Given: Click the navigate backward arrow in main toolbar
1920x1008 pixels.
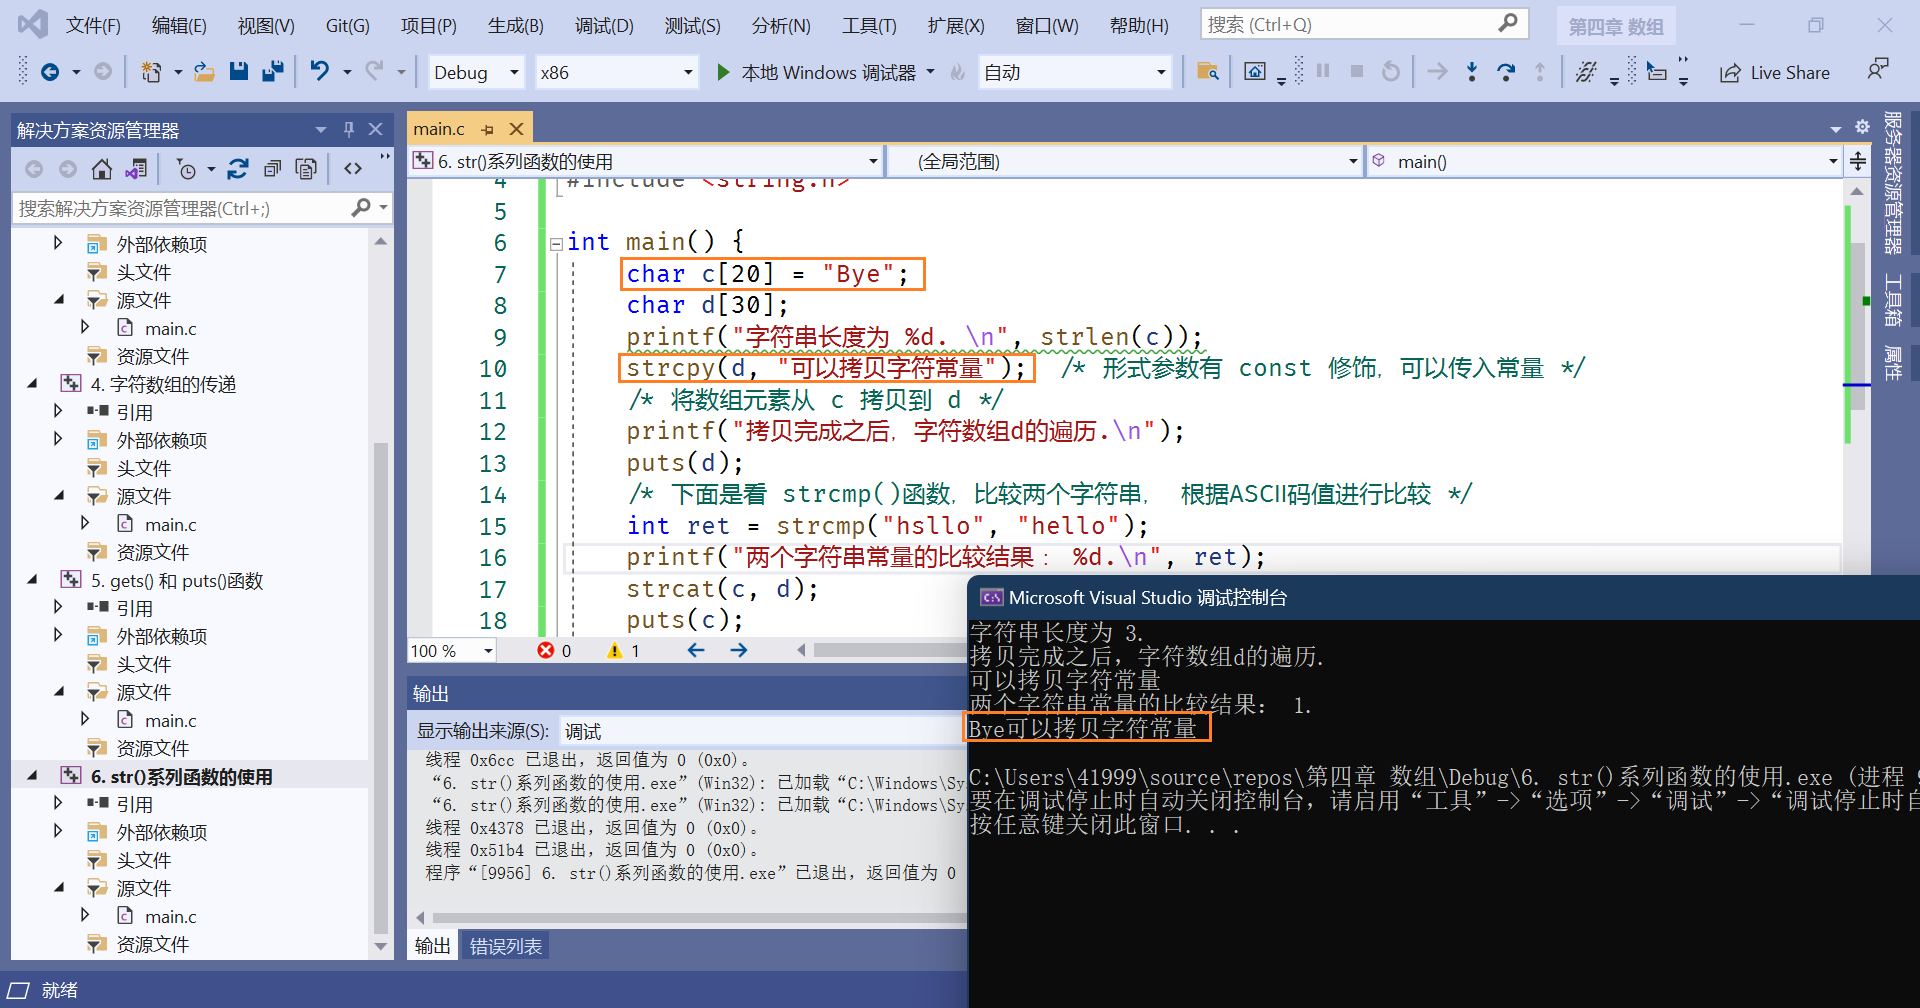Looking at the screenshot, I should [x=49, y=72].
